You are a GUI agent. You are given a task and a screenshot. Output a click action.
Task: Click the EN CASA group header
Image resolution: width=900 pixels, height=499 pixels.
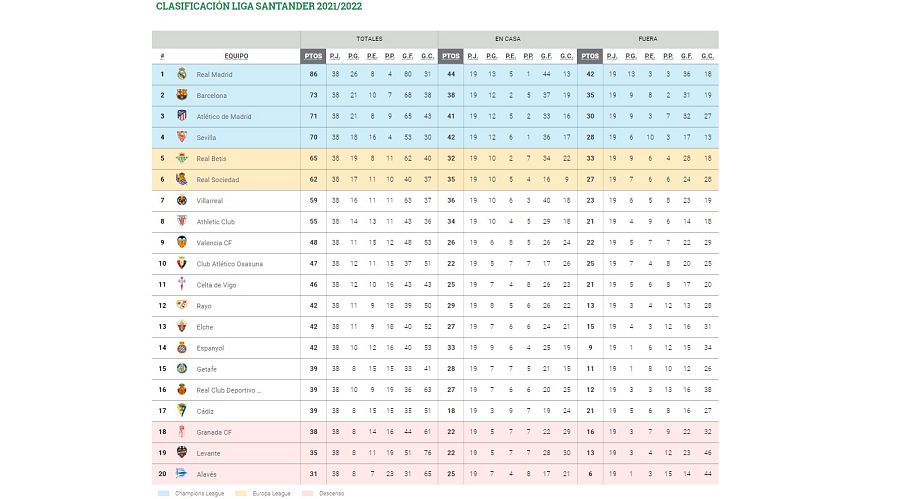tap(508, 38)
